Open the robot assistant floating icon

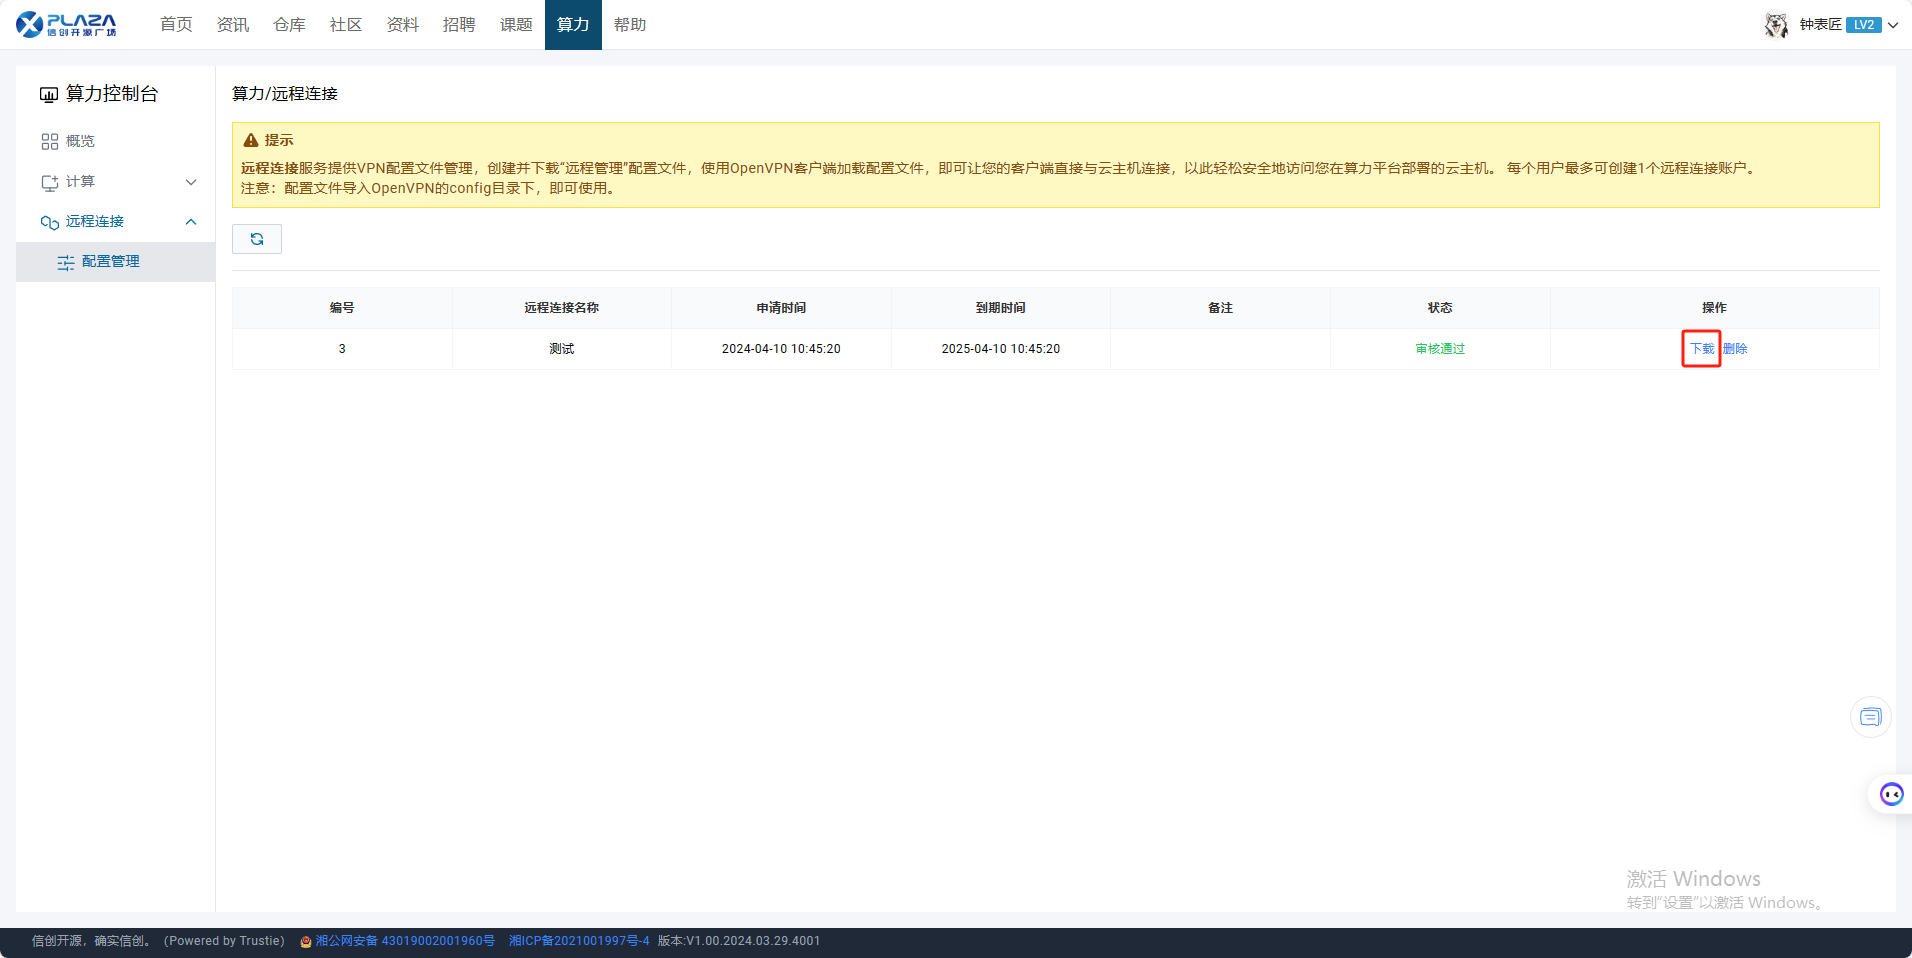[x=1891, y=794]
